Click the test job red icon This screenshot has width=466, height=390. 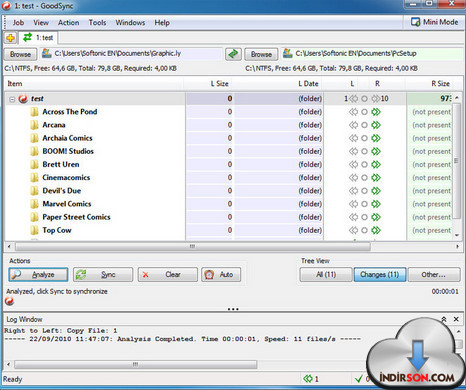tap(23, 99)
